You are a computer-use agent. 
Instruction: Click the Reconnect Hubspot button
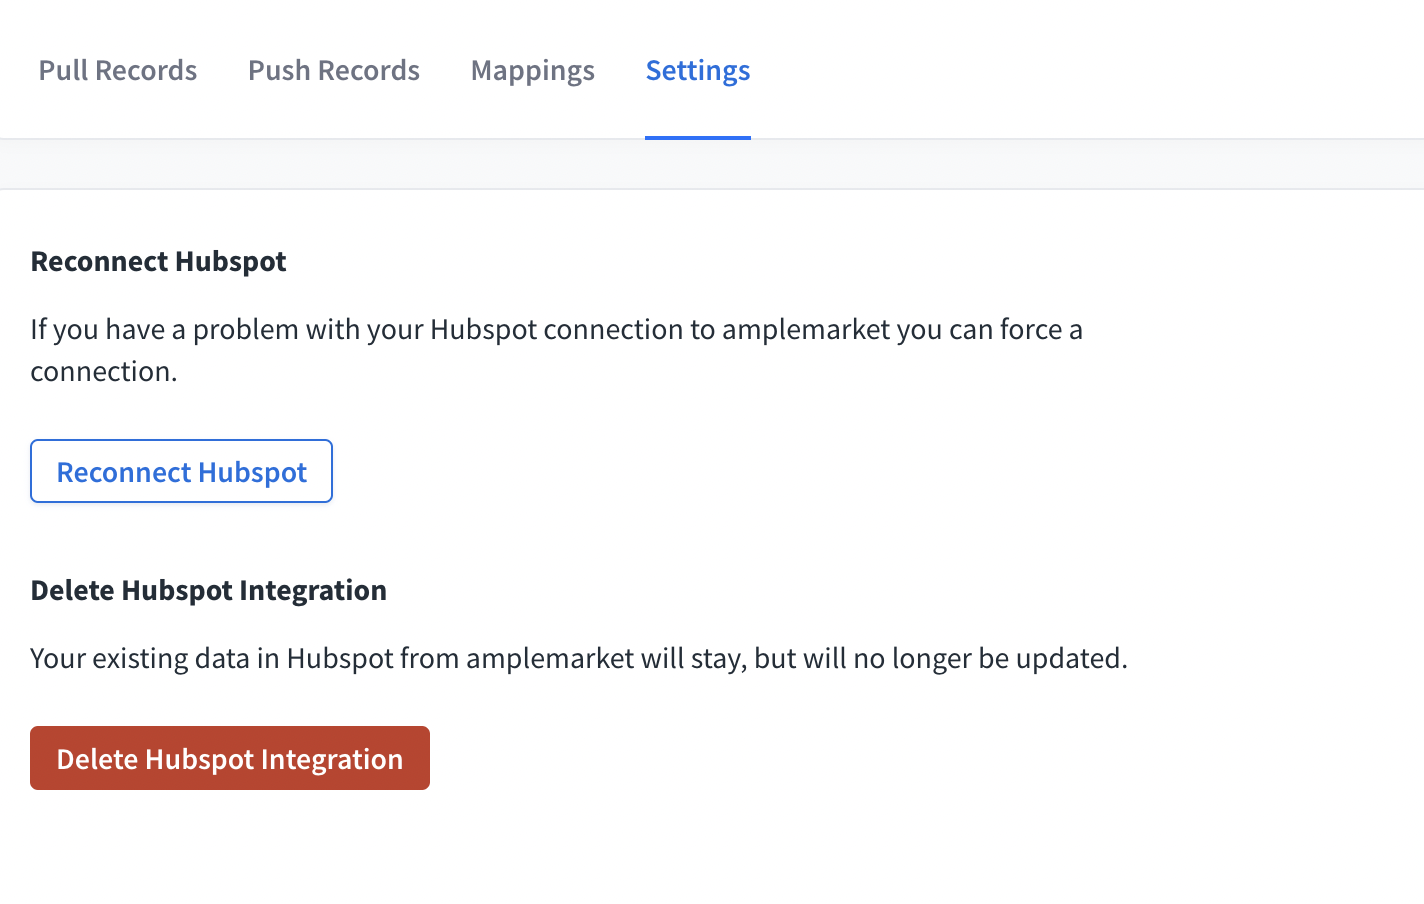[181, 471]
